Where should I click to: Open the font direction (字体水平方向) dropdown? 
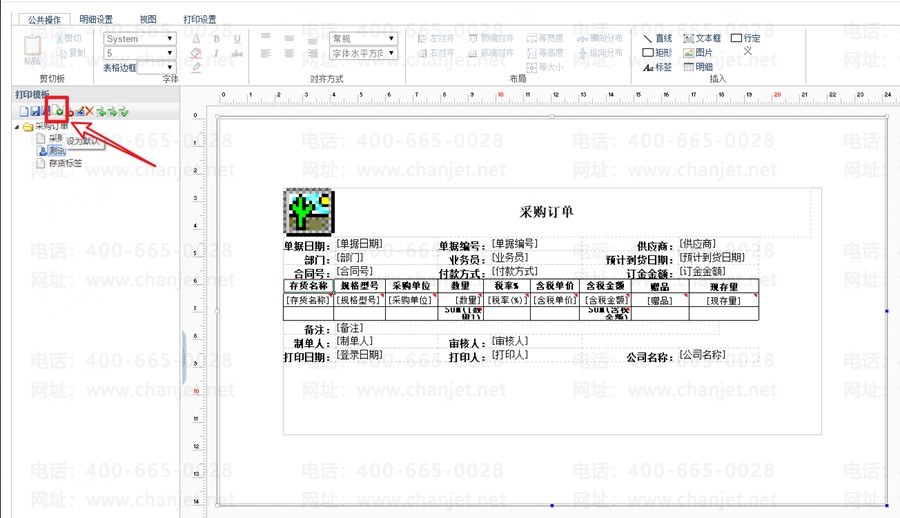click(x=391, y=53)
